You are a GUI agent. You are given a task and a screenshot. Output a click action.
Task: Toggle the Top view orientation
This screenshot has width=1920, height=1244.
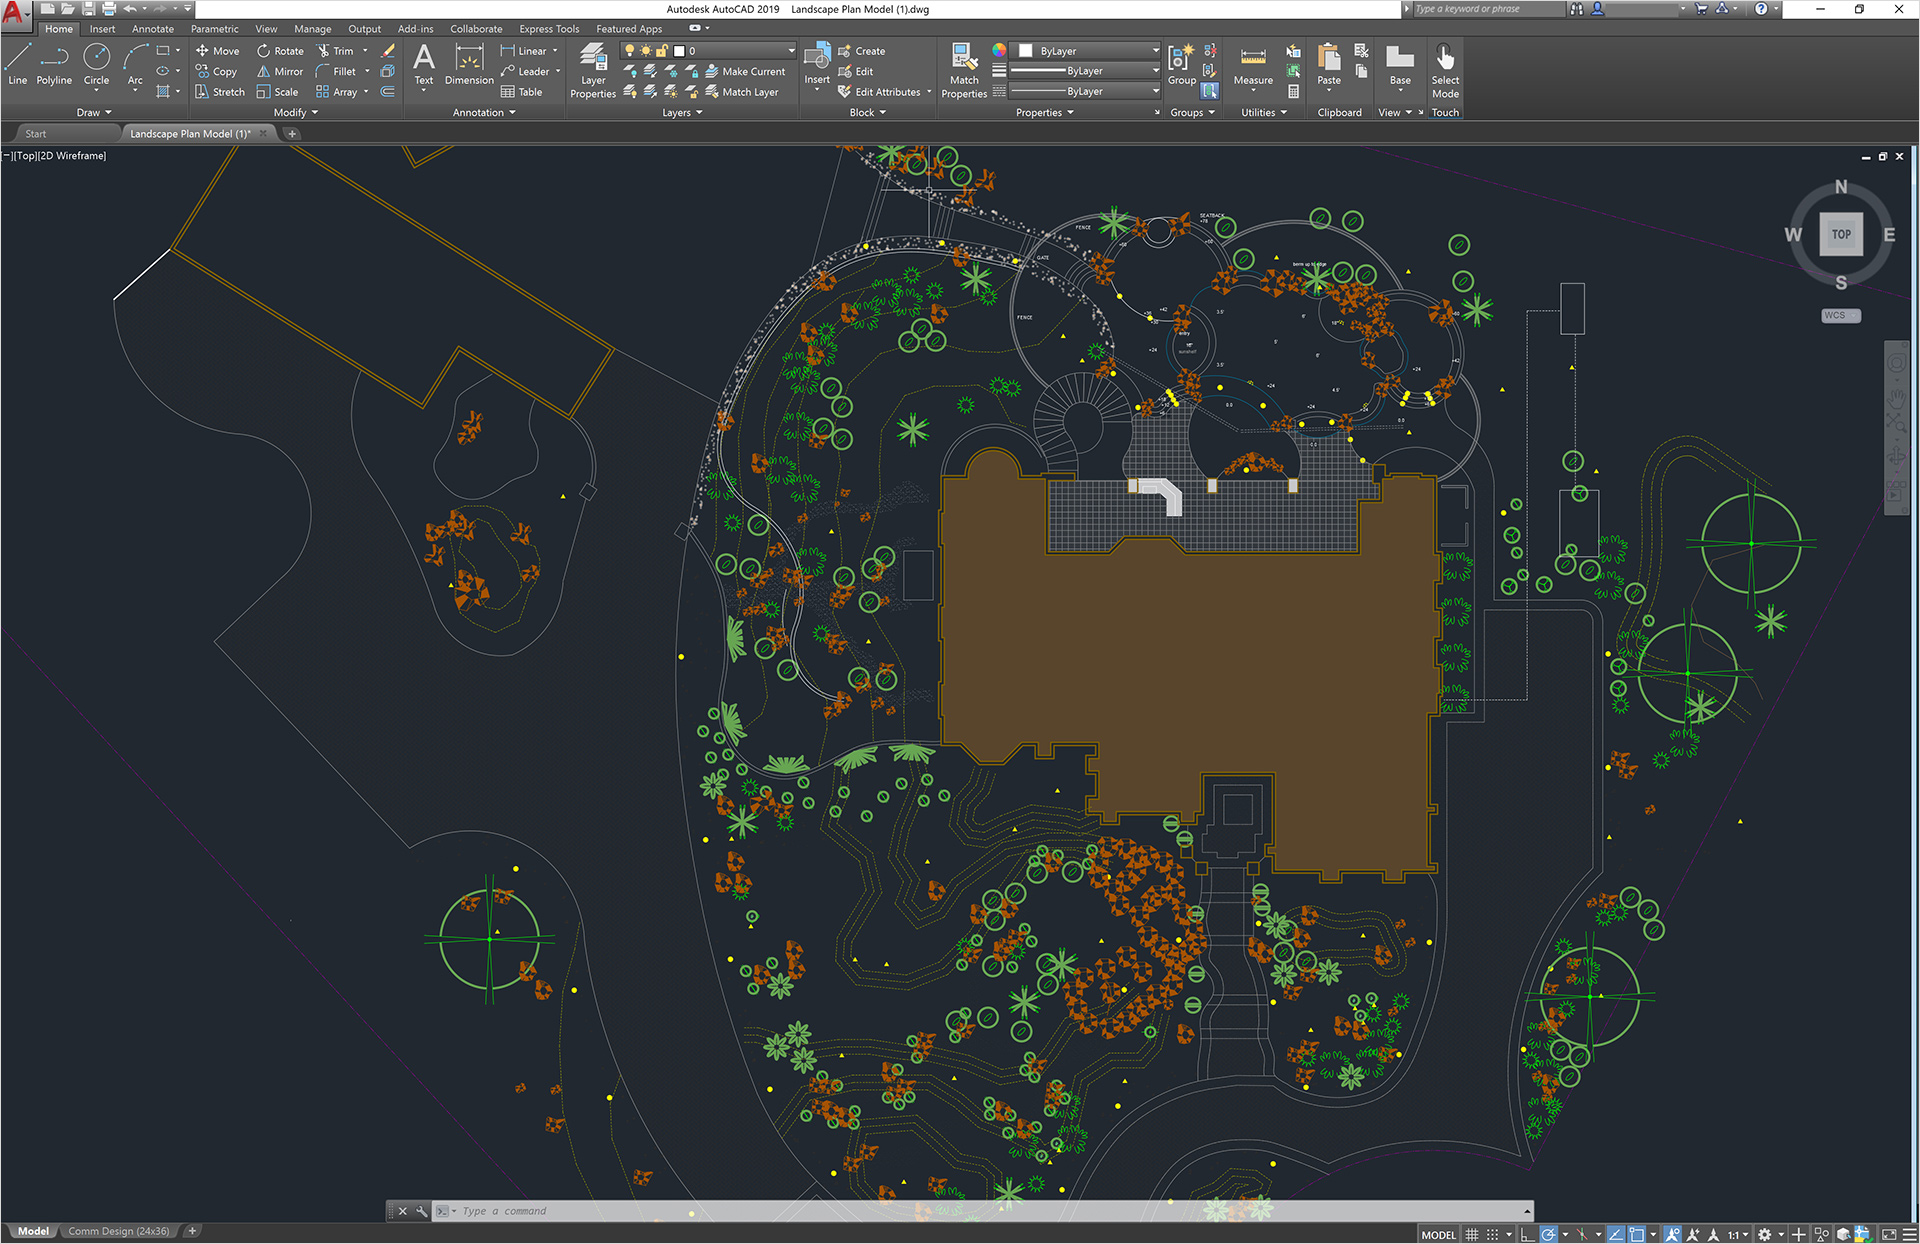click(1837, 235)
